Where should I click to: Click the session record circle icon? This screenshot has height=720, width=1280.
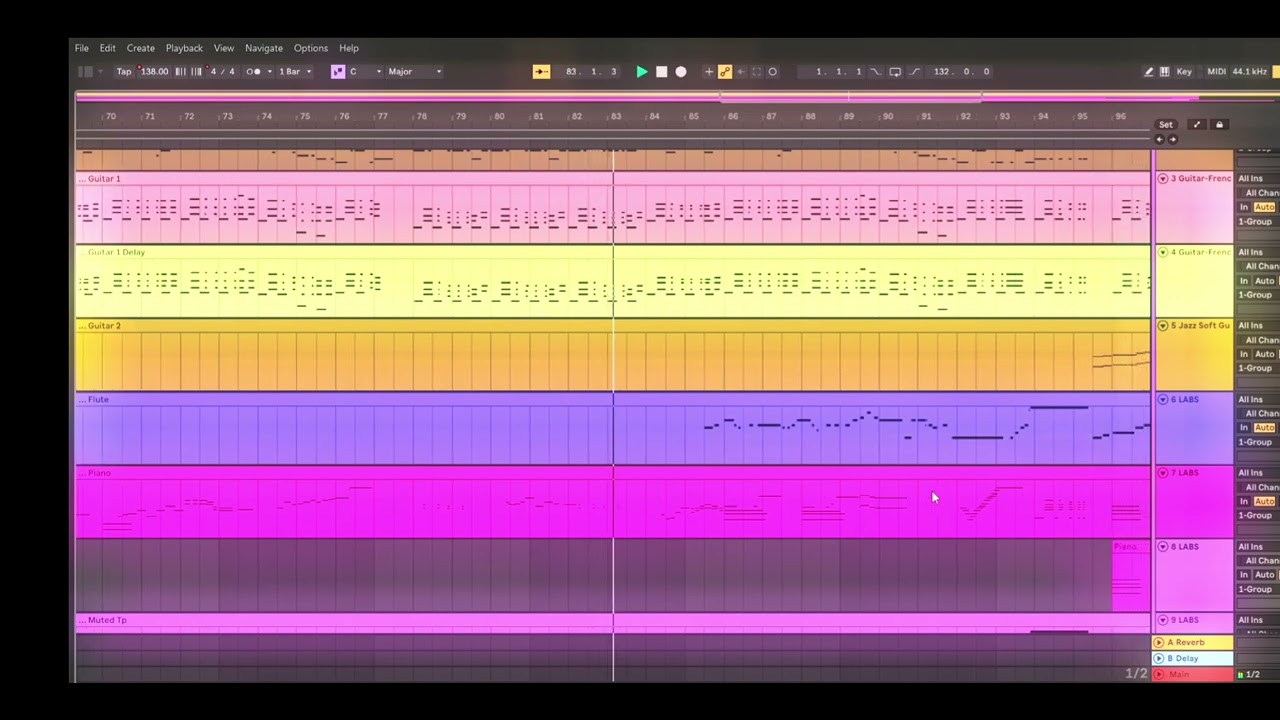[772, 72]
